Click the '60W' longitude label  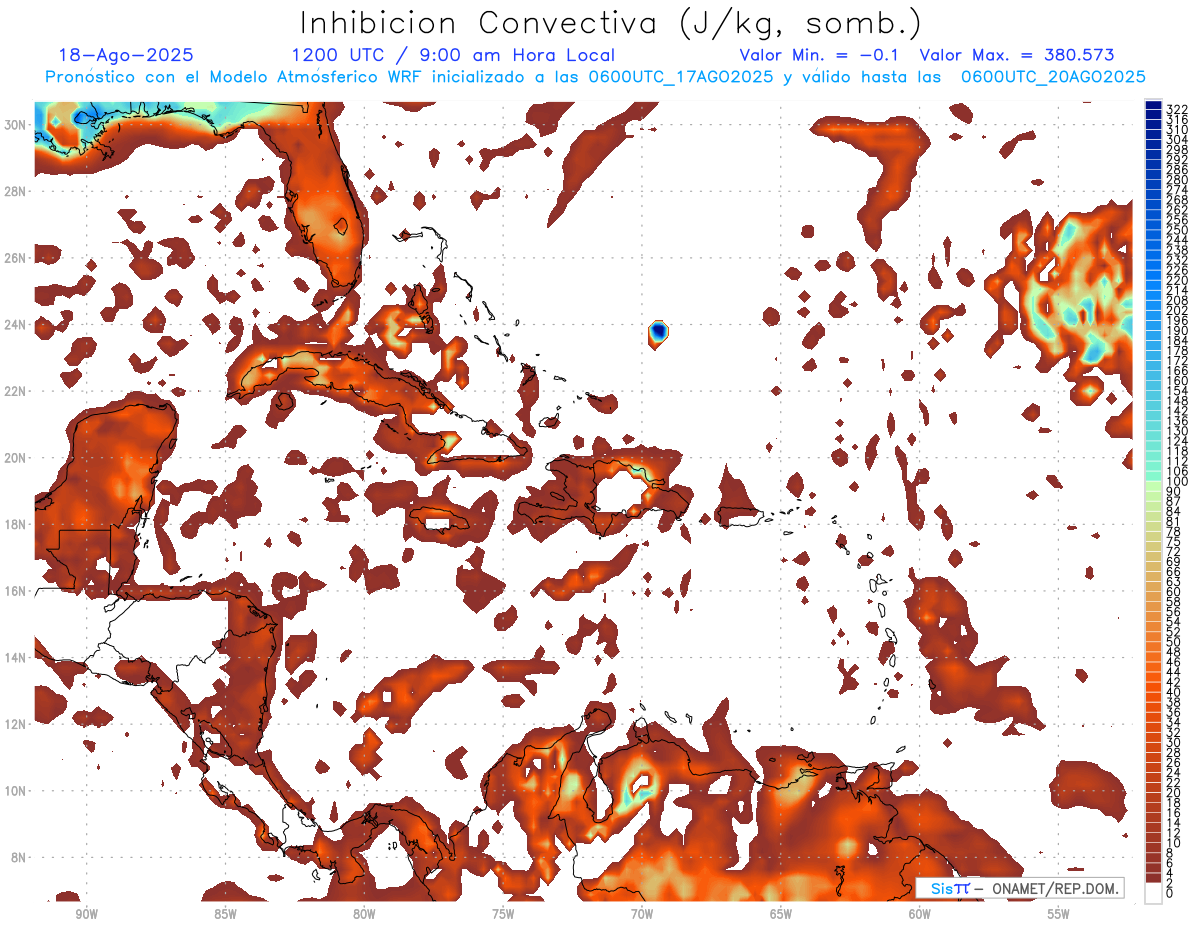point(920,913)
